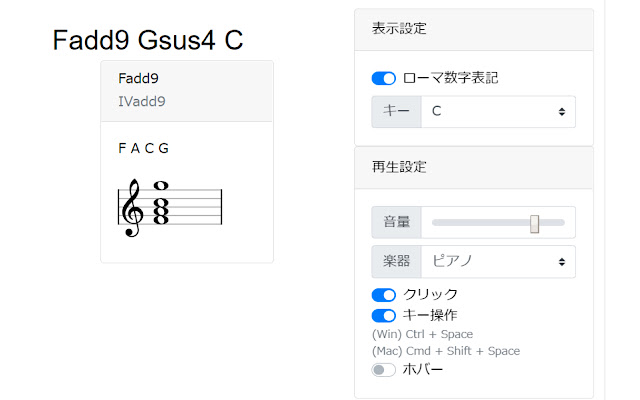Click the Fadd9 Gsus4 C heading
The height and width of the screenshot is (400, 640).
[x=148, y=40]
